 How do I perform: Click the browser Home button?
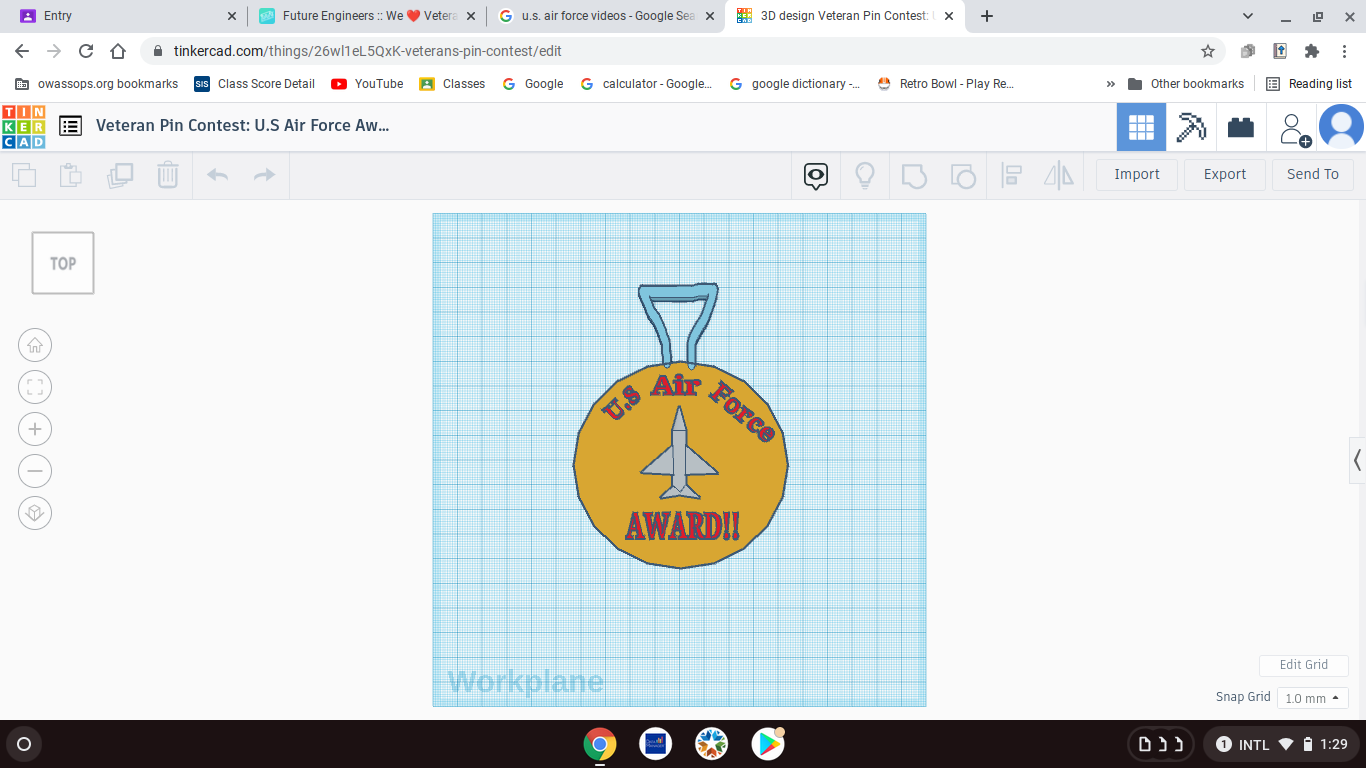click(x=118, y=51)
